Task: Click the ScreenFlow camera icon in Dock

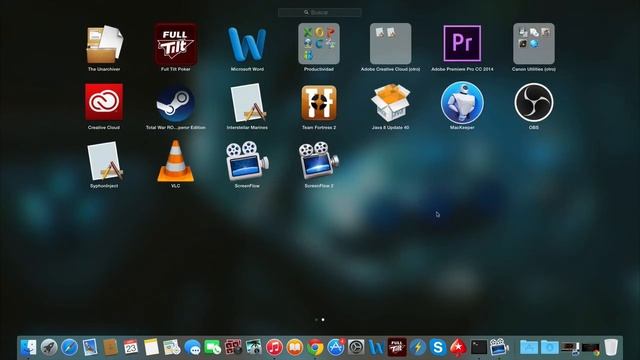Action: 500,347
